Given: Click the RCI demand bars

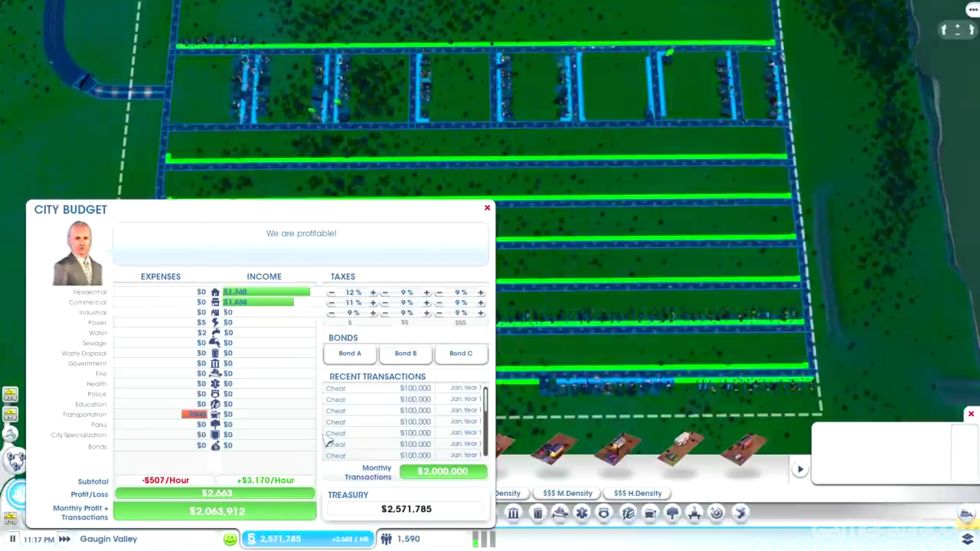Looking at the screenshot, I should 484,539.
